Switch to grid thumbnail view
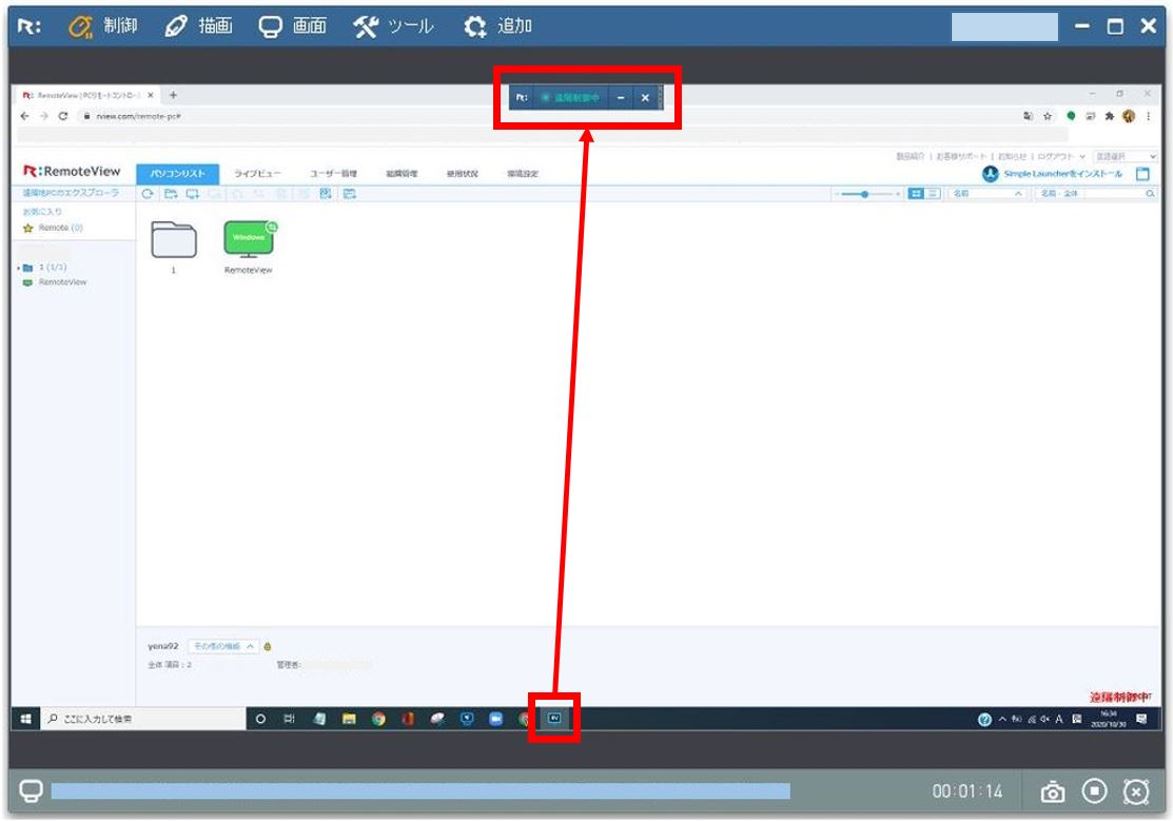1173x821 pixels. pos(916,194)
